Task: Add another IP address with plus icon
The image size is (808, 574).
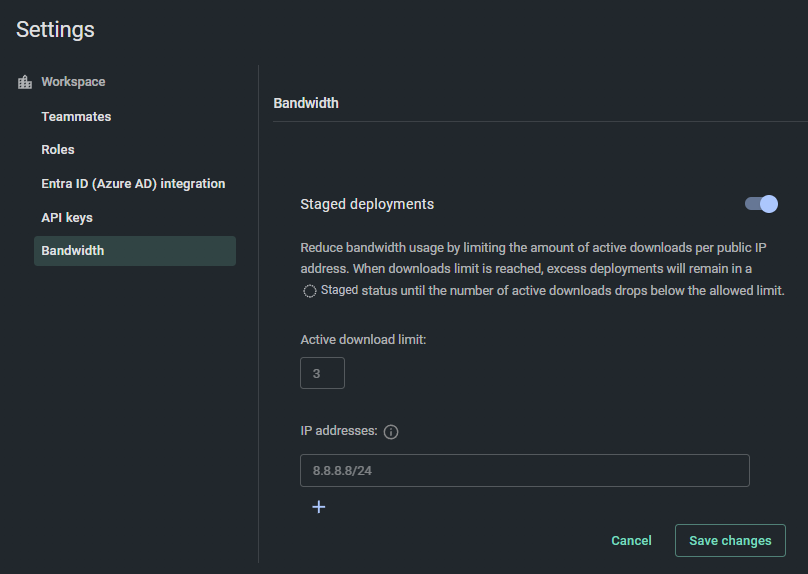Action: [318, 507]
